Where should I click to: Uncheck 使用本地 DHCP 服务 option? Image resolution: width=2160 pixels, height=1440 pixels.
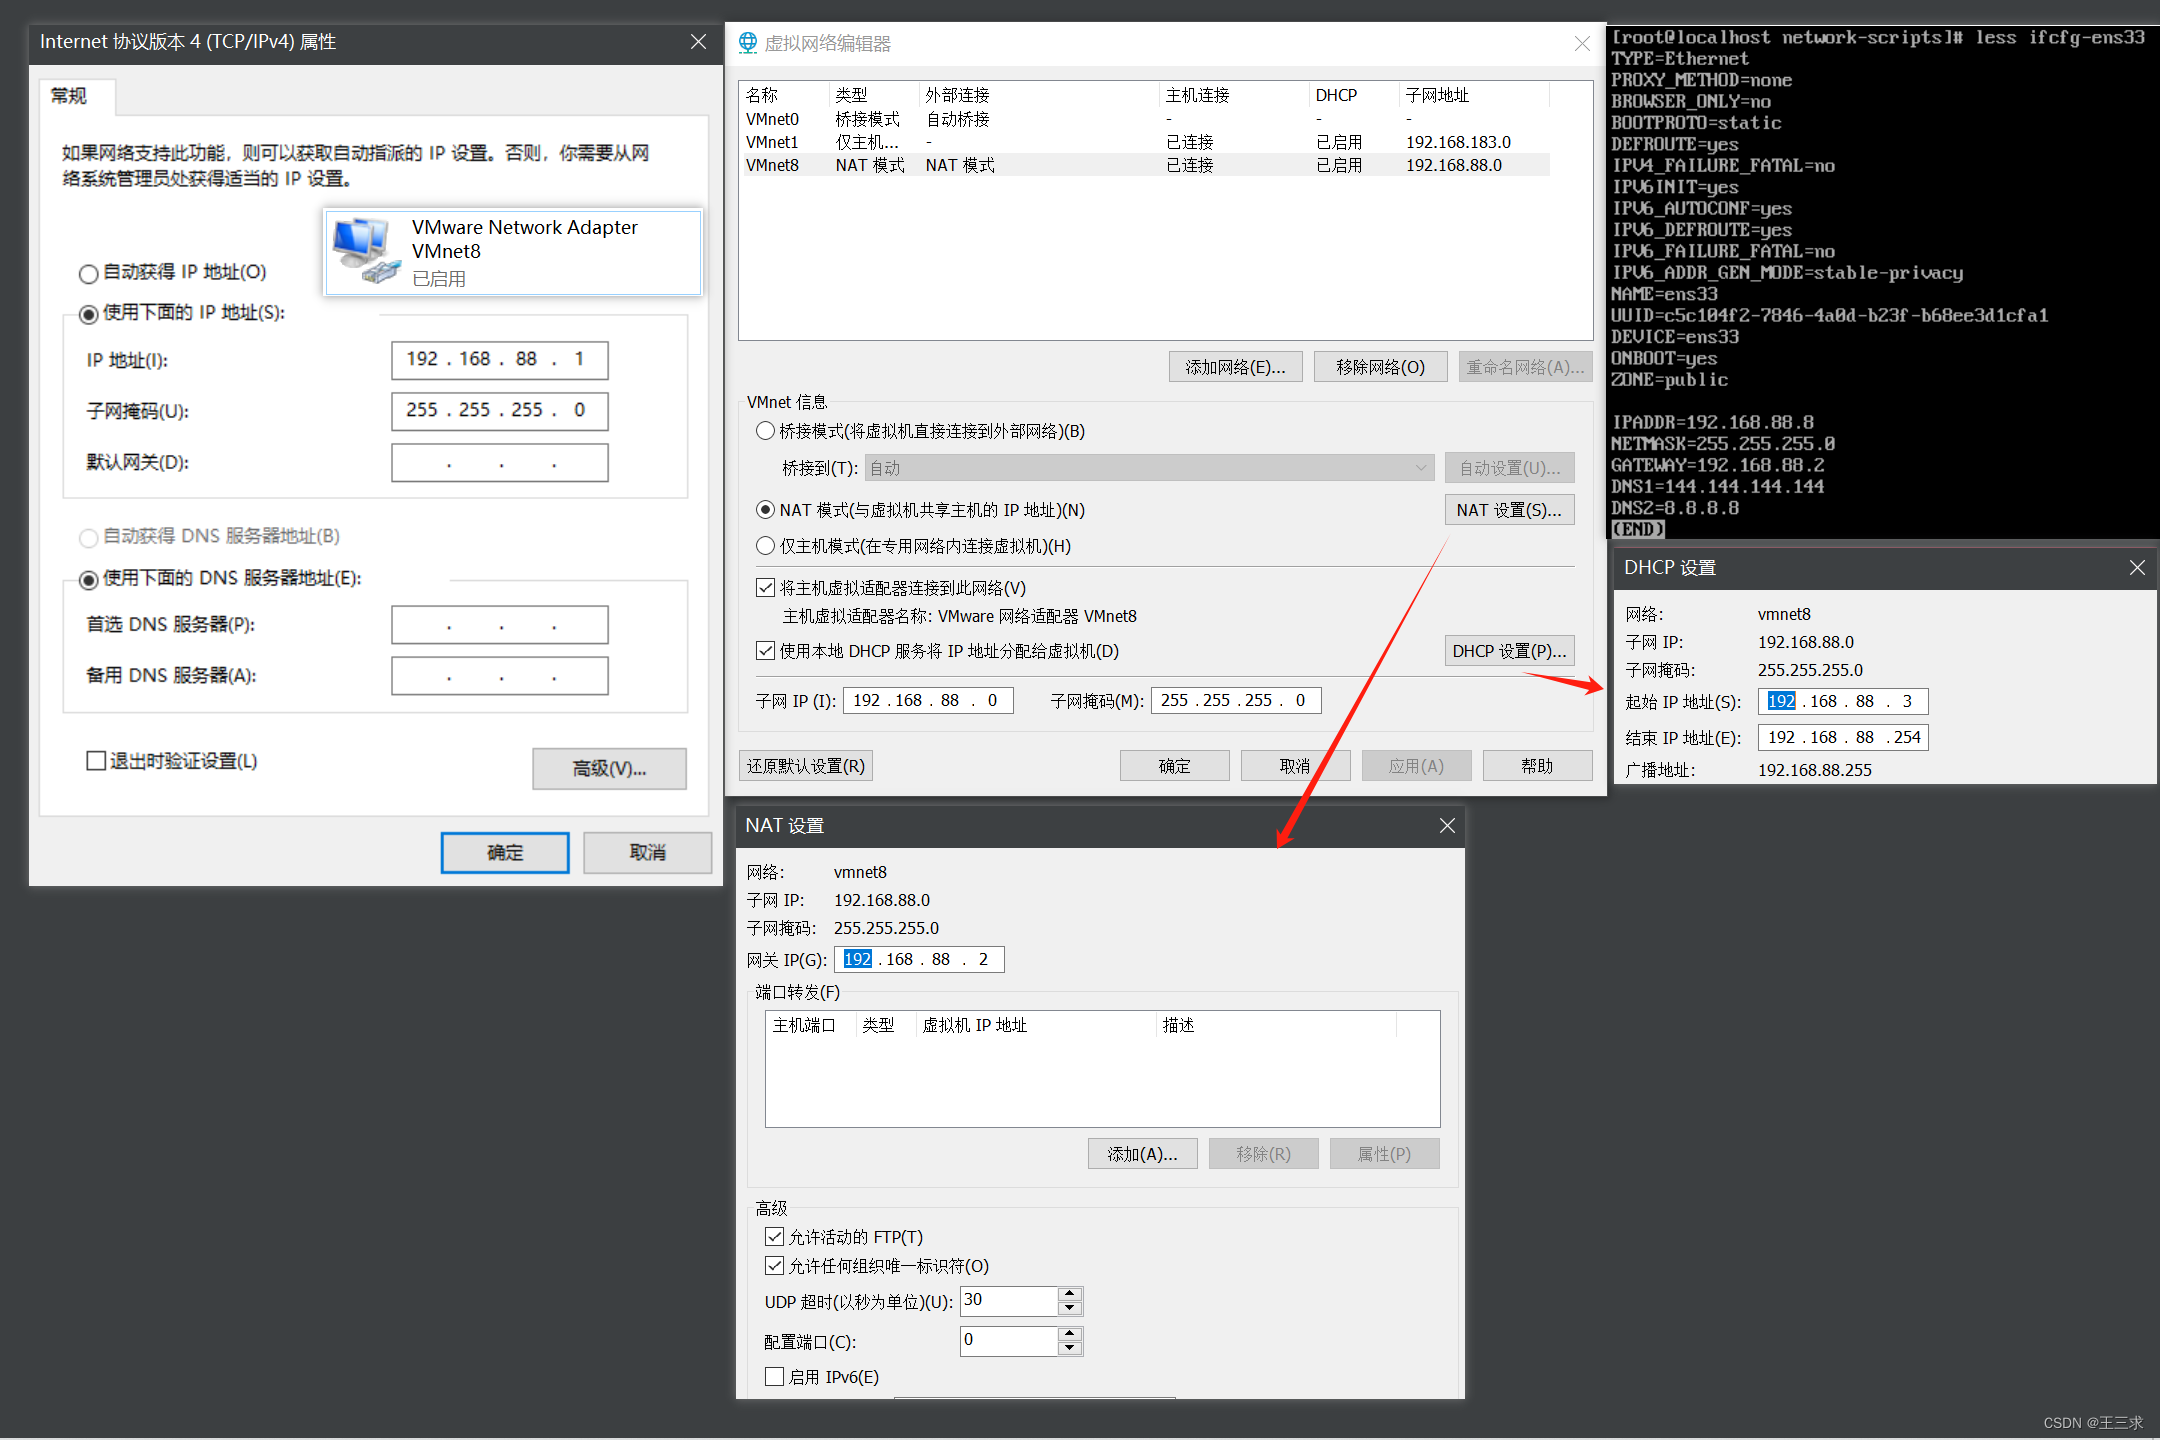(x=766, y=651)
